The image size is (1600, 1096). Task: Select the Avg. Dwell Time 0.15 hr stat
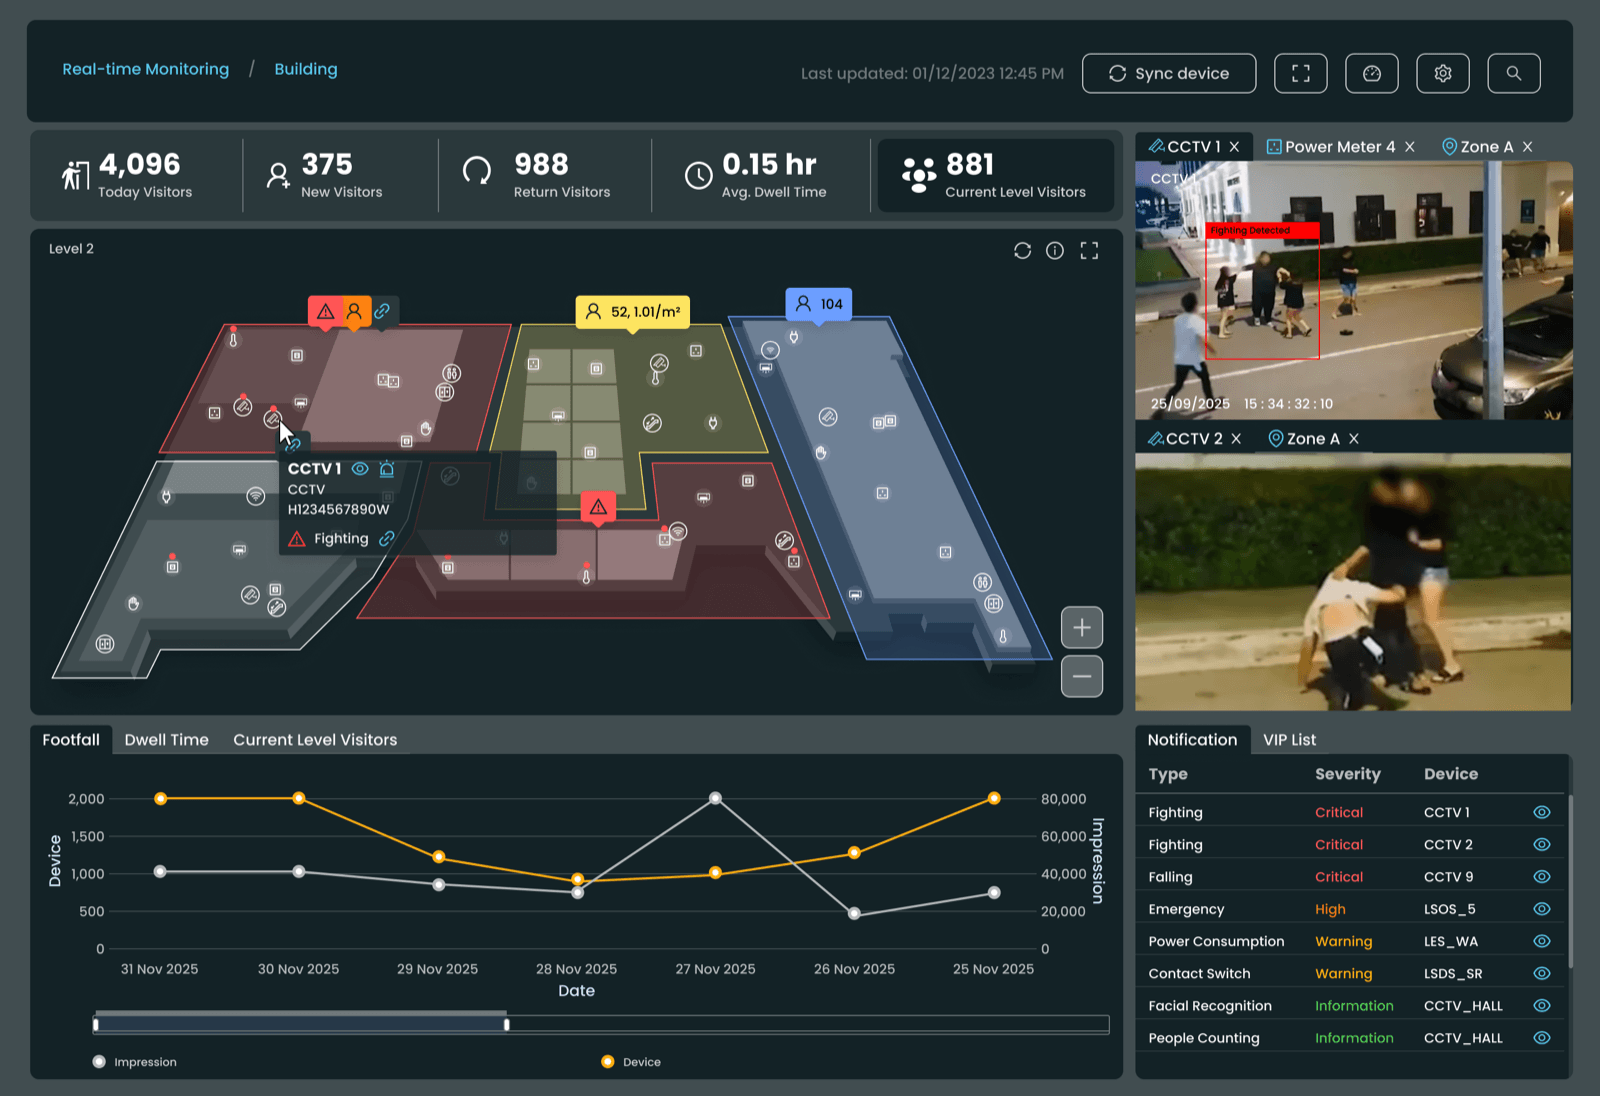click(x=756, y=175)
